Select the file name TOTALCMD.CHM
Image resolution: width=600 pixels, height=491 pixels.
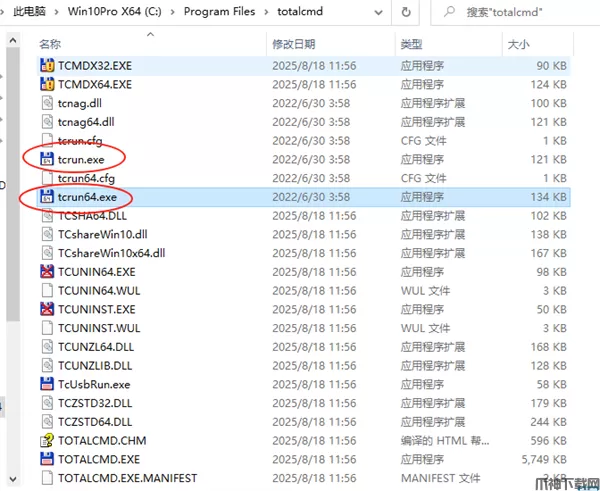102,441
